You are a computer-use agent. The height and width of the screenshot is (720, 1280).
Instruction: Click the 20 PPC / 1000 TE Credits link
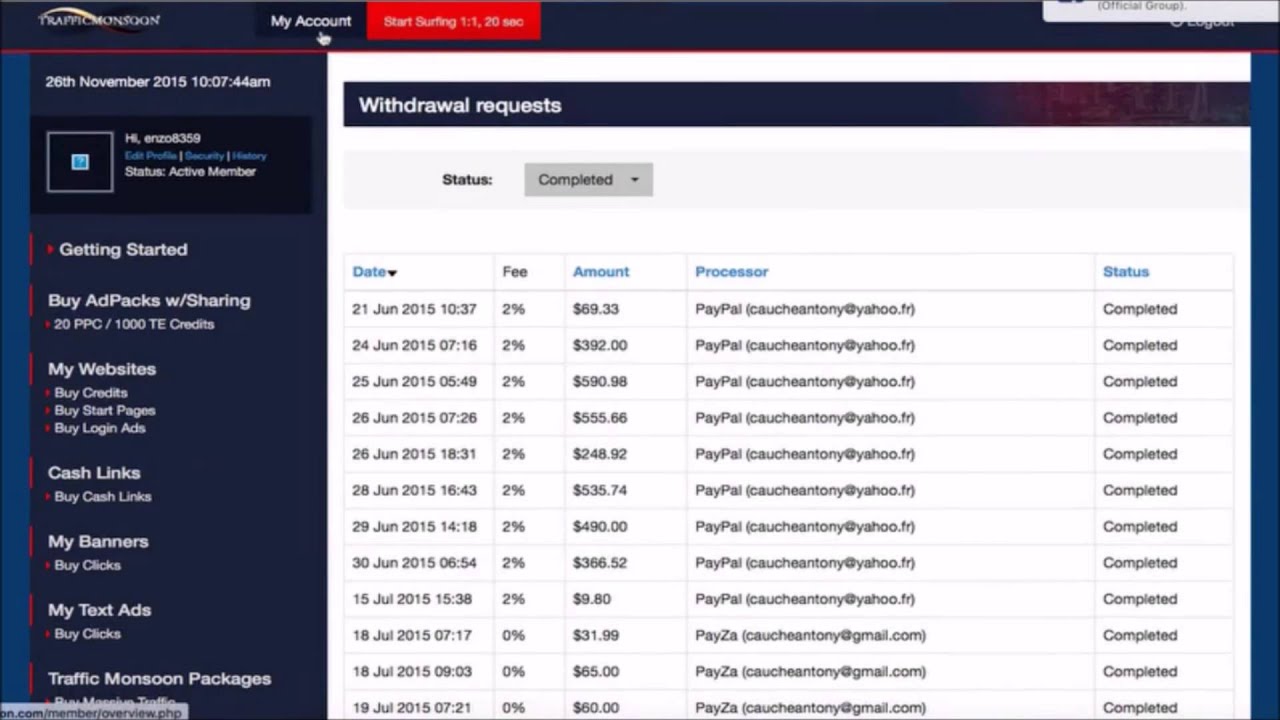tap(134, 324)
